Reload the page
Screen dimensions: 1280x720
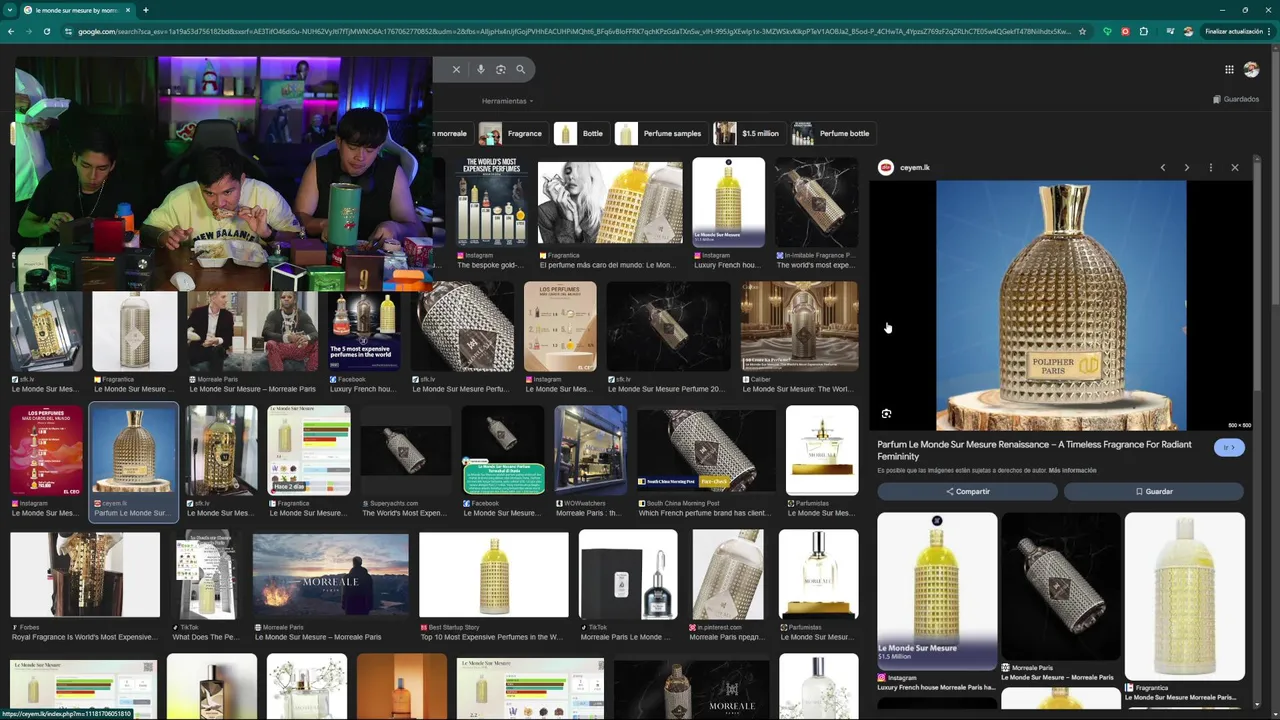click(46, 31)
